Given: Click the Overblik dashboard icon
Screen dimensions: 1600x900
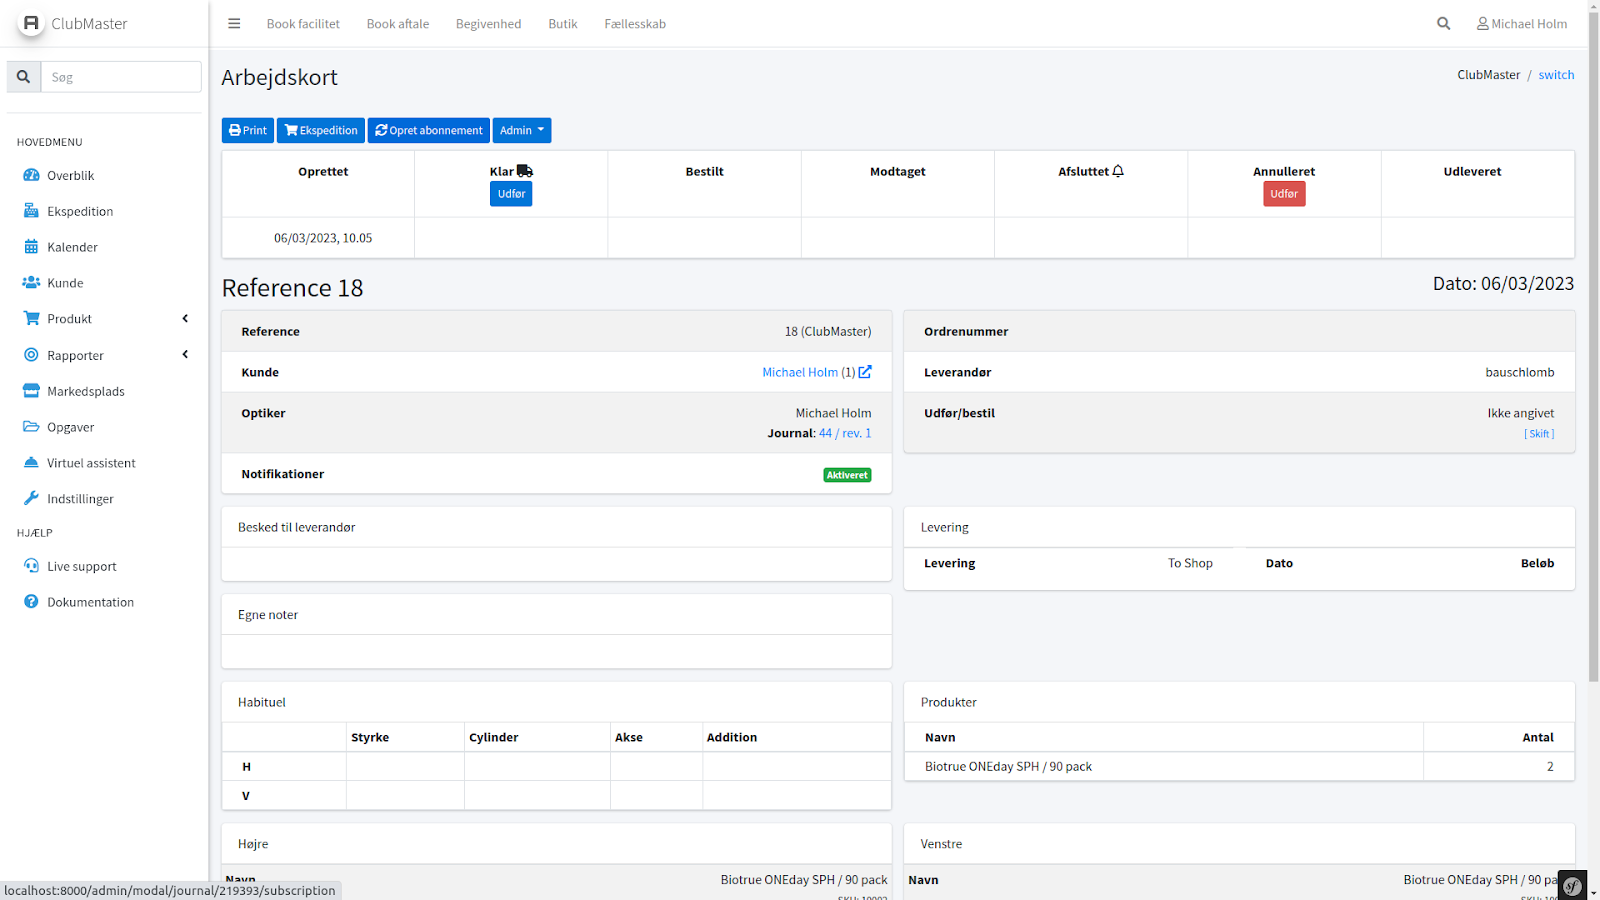Looking at the screenshot, I should [31, 175].
